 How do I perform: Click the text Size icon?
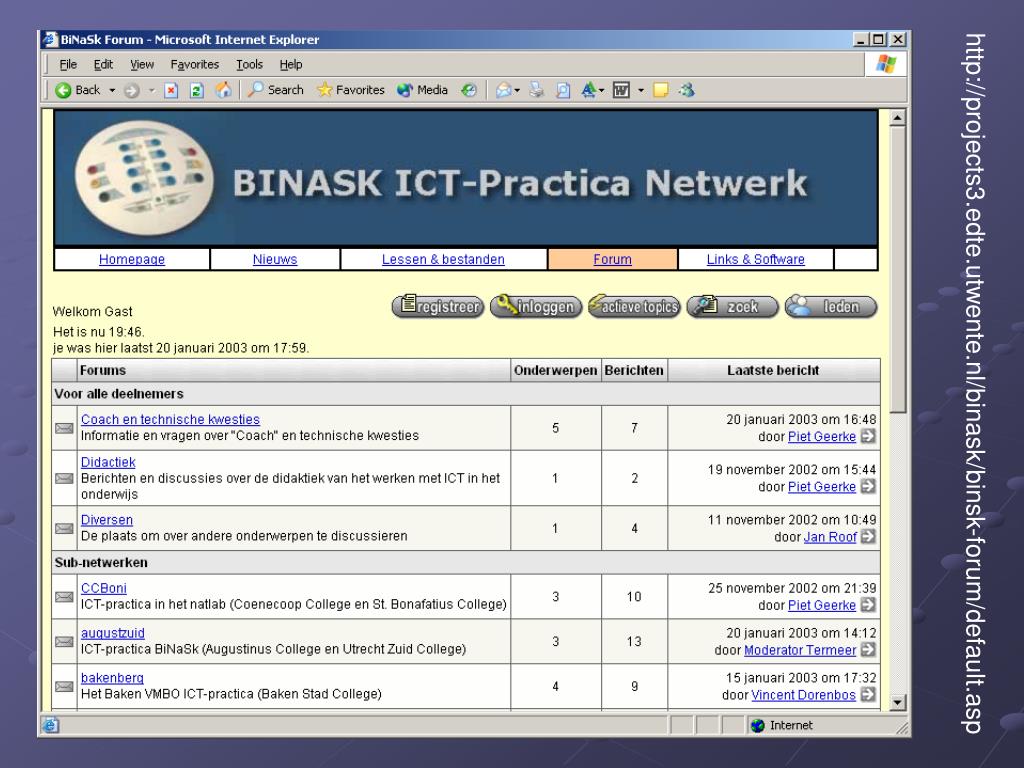click(x=588, y=90)
